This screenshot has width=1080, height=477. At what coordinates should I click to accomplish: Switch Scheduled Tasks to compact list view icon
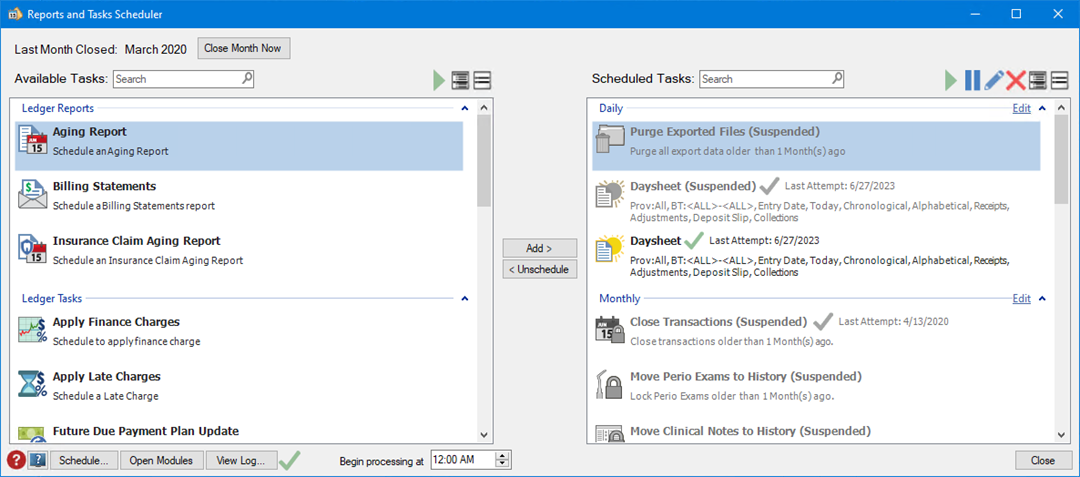(x=1059, y=81)
